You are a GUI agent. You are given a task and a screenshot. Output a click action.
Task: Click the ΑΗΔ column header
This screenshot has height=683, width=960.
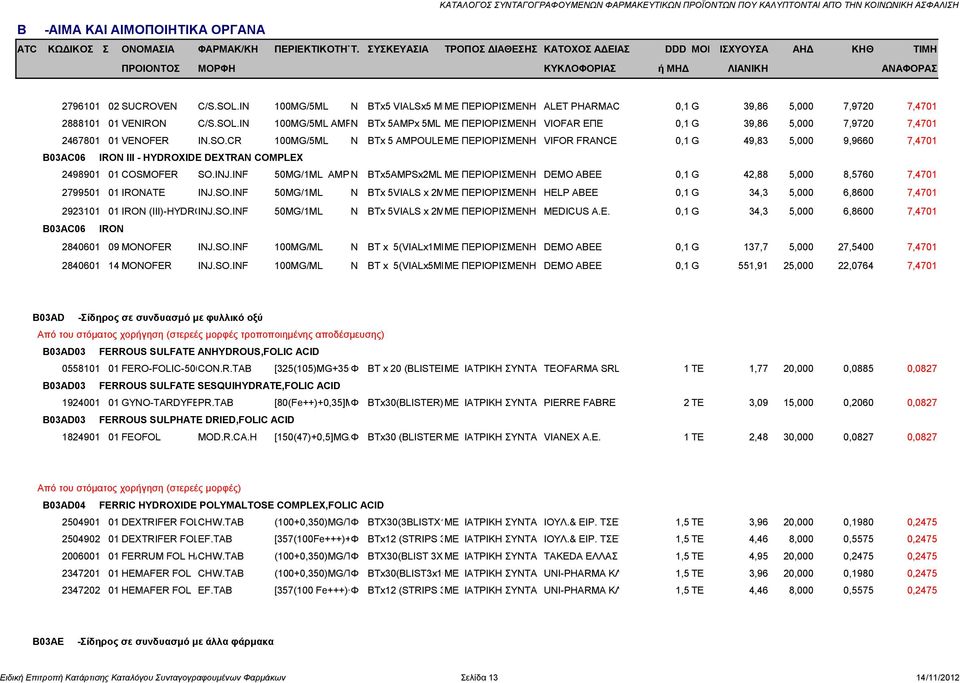(x=803, y=49)
